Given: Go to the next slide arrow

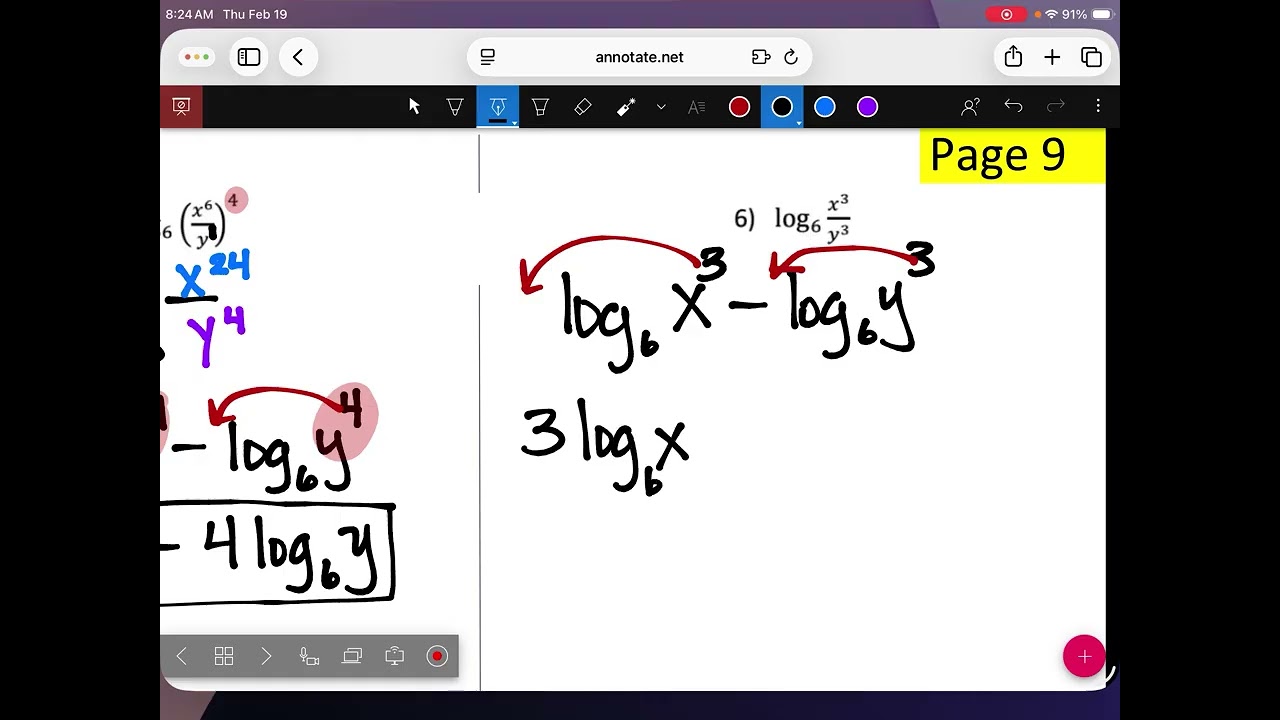Looking at the screenshot, I should point(266,656).
